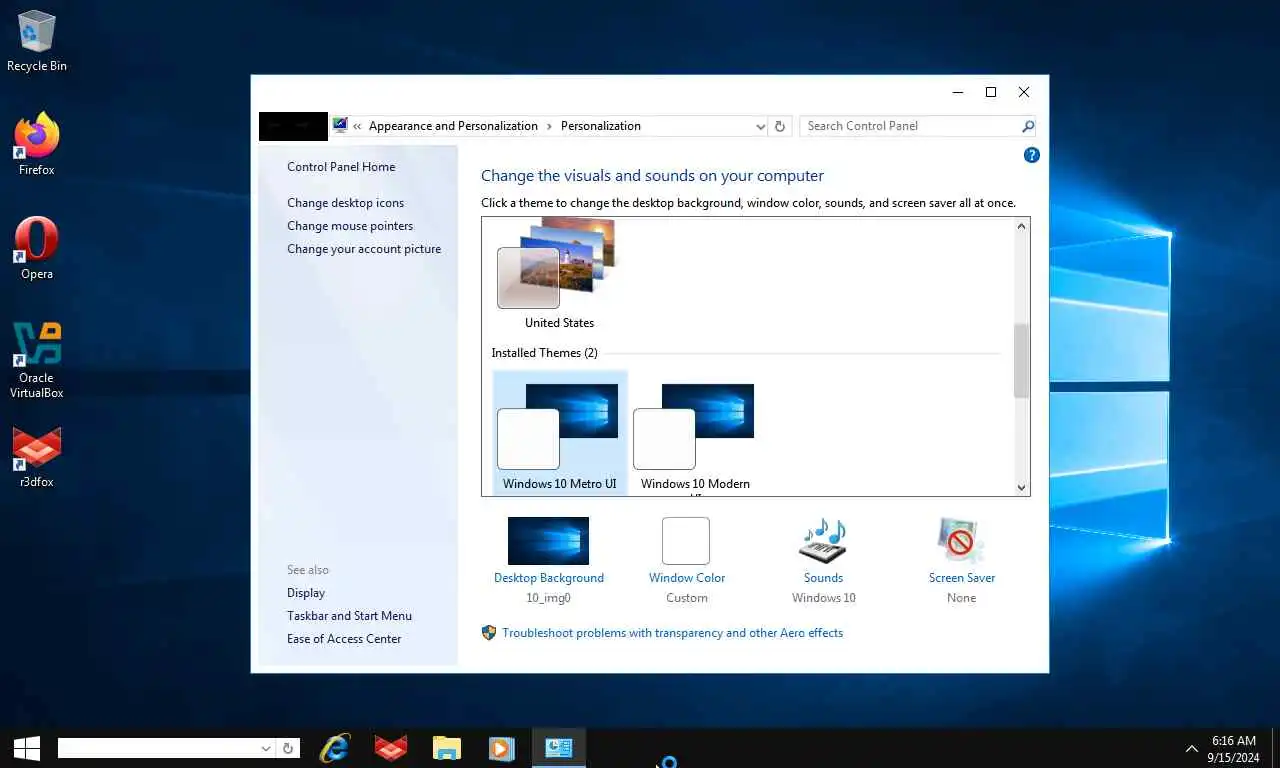
Task: Open File Explorer in the taskbar
Action: tap(447, 748)
